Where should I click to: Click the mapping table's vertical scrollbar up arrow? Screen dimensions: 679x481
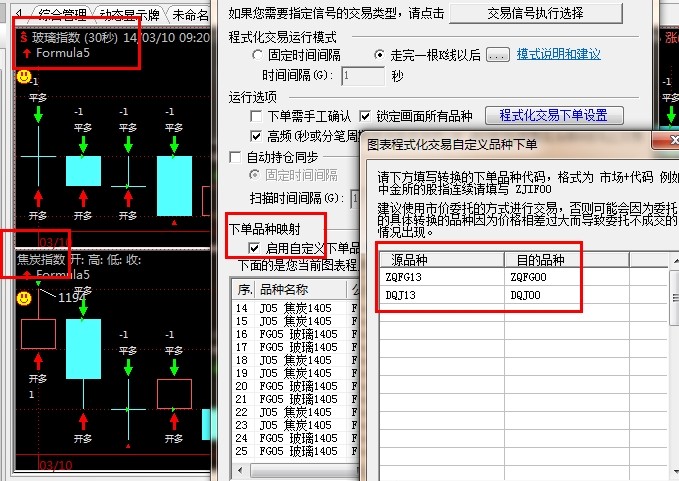tap(675, 261)
